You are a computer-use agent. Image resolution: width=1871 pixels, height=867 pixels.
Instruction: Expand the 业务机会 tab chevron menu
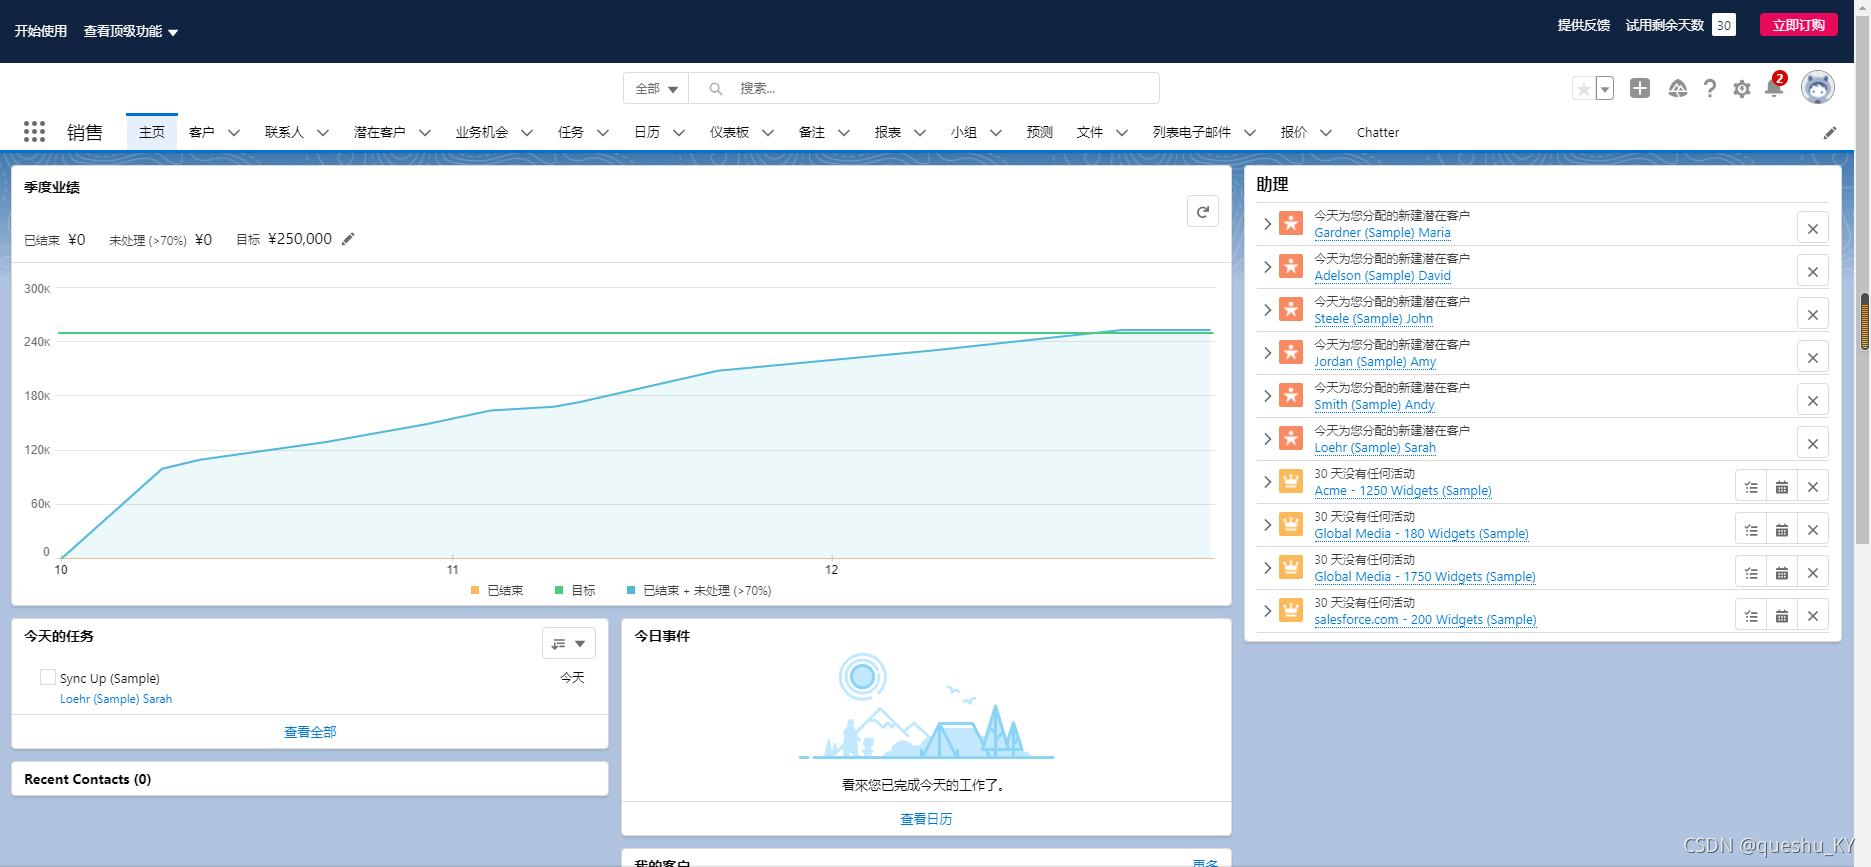[527, 132]
